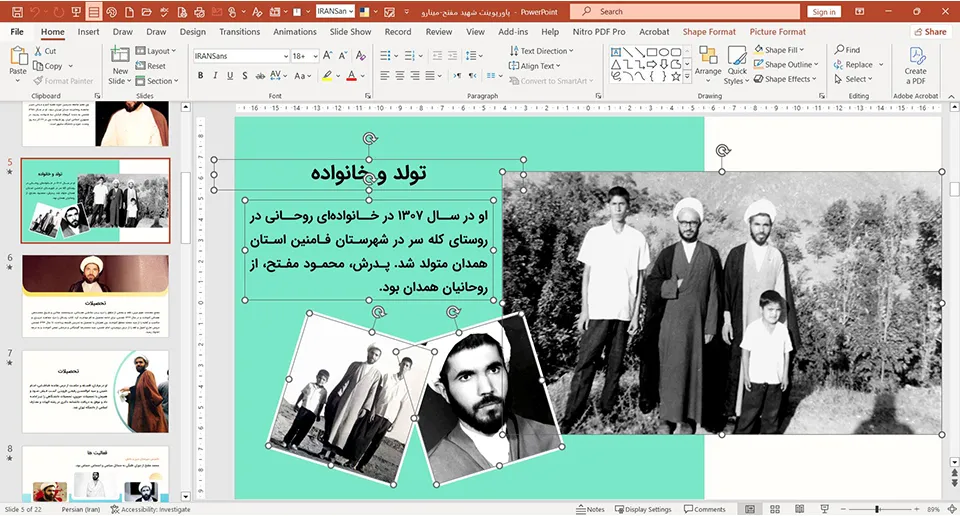This screenshot has width=960, height=516.
Task: Toggle Strikethrough formatting
Action: click(x=260, y=75)
